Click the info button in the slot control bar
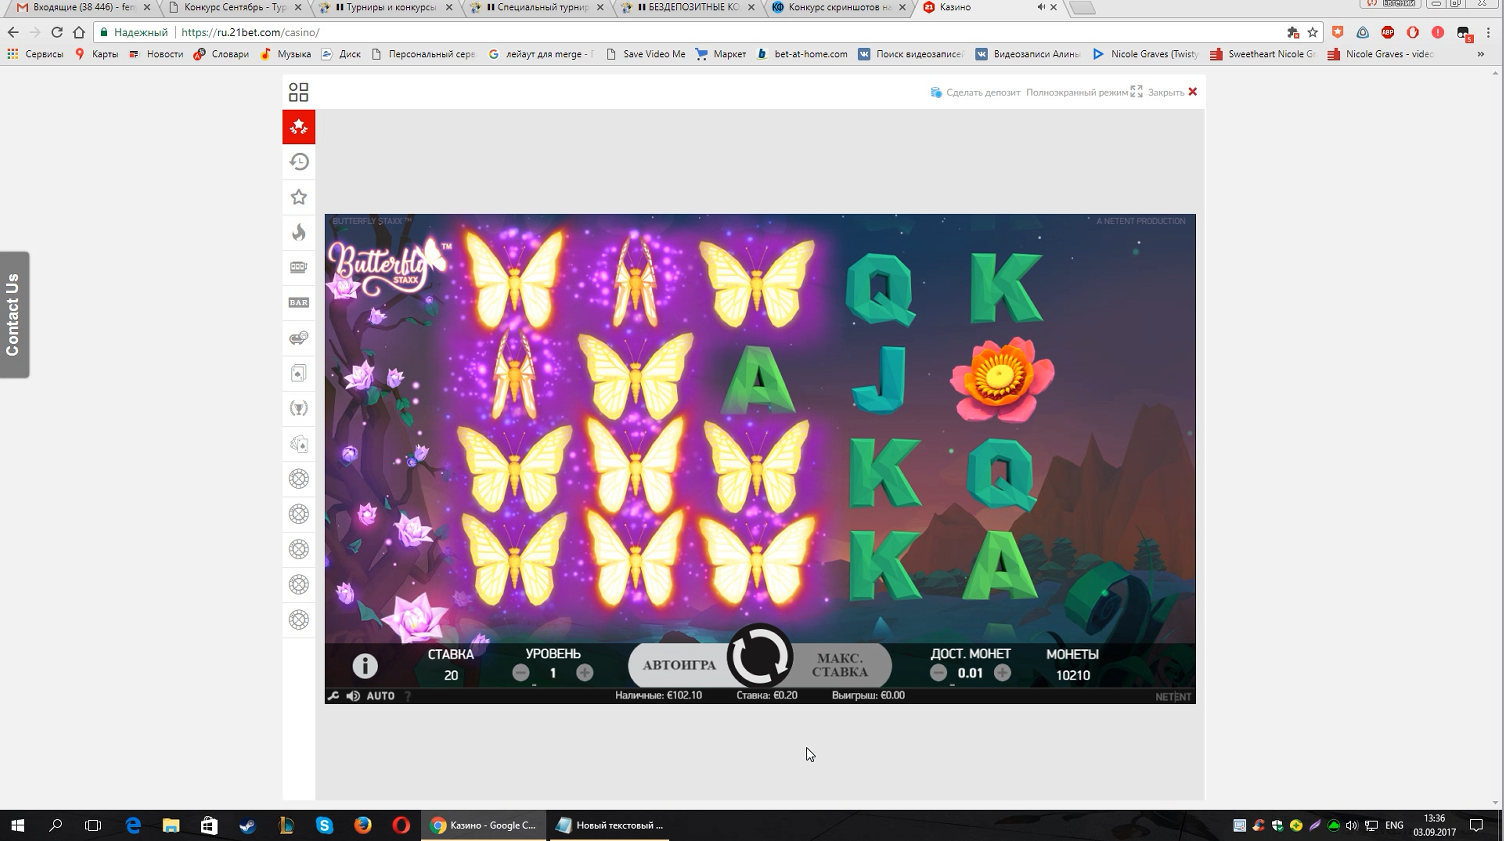1504x841 pixels. pos(364,665)
